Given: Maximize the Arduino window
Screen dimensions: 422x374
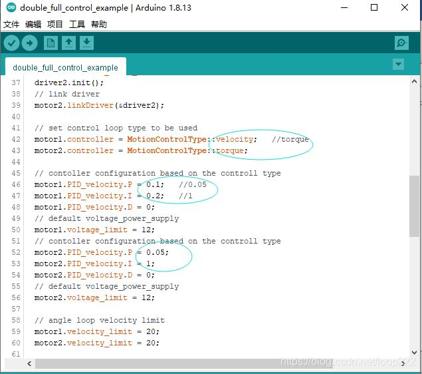Looking at the screenshot, I should coord(374,7).
